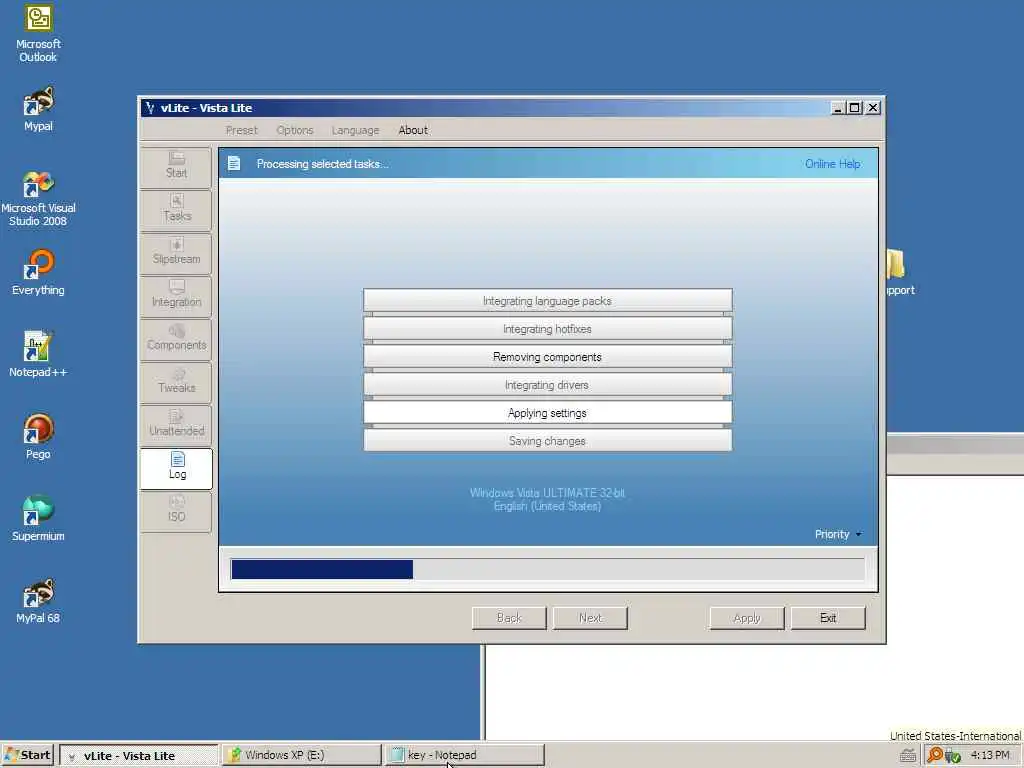Select the Notepad++ desktop shortcut

(x=38, y=355)
